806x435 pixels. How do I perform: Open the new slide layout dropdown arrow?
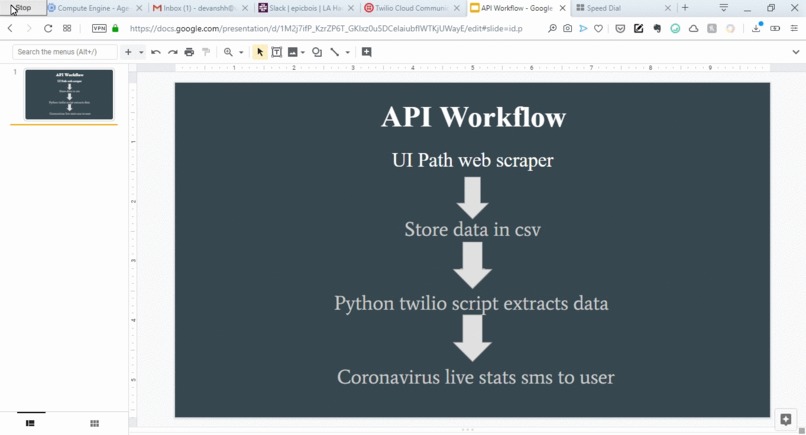(x=141, y=52)
